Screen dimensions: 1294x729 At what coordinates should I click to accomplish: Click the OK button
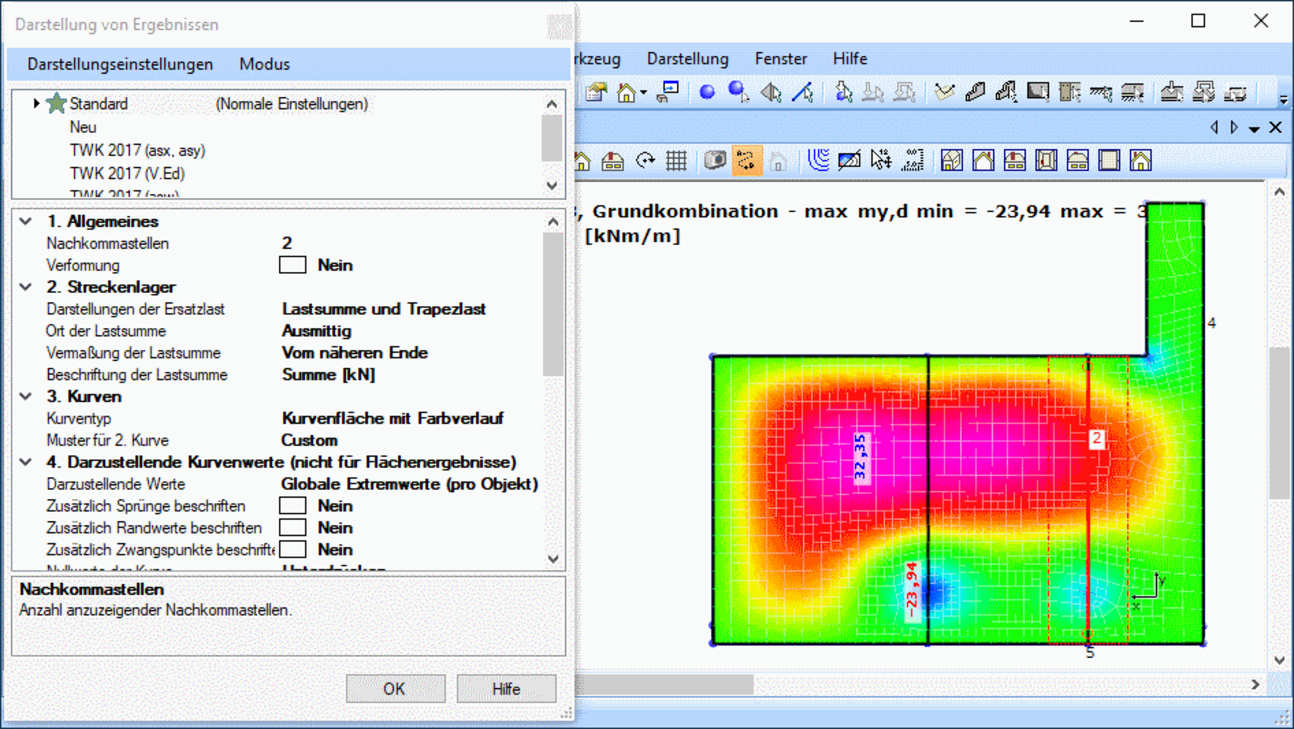395,689
